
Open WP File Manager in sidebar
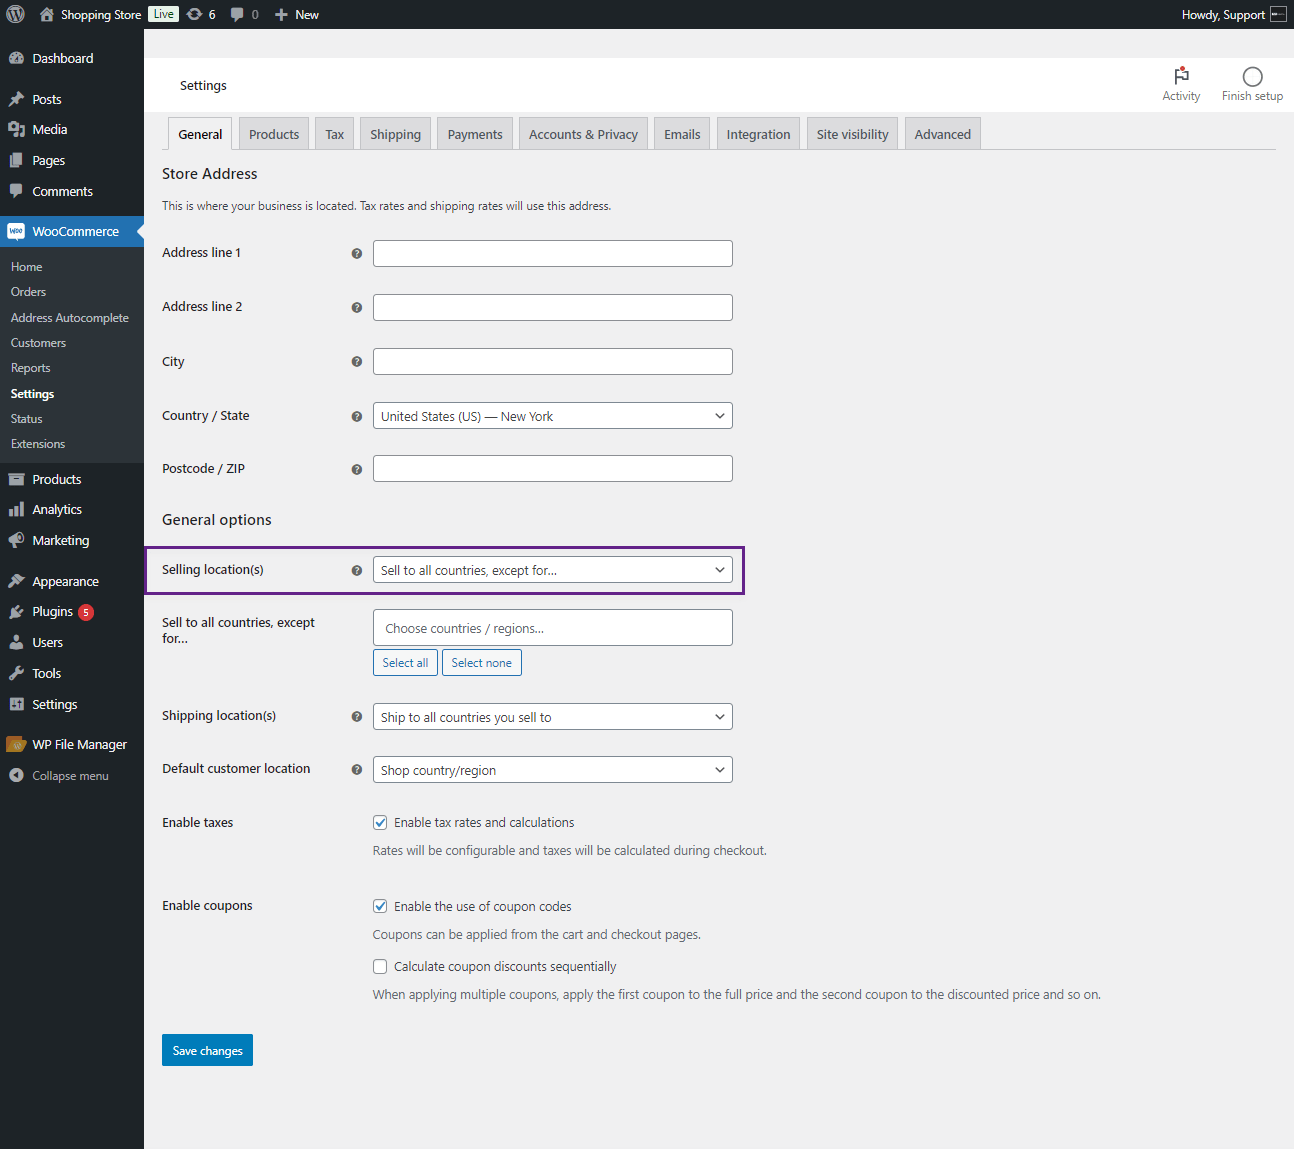(x=78, y=743)
